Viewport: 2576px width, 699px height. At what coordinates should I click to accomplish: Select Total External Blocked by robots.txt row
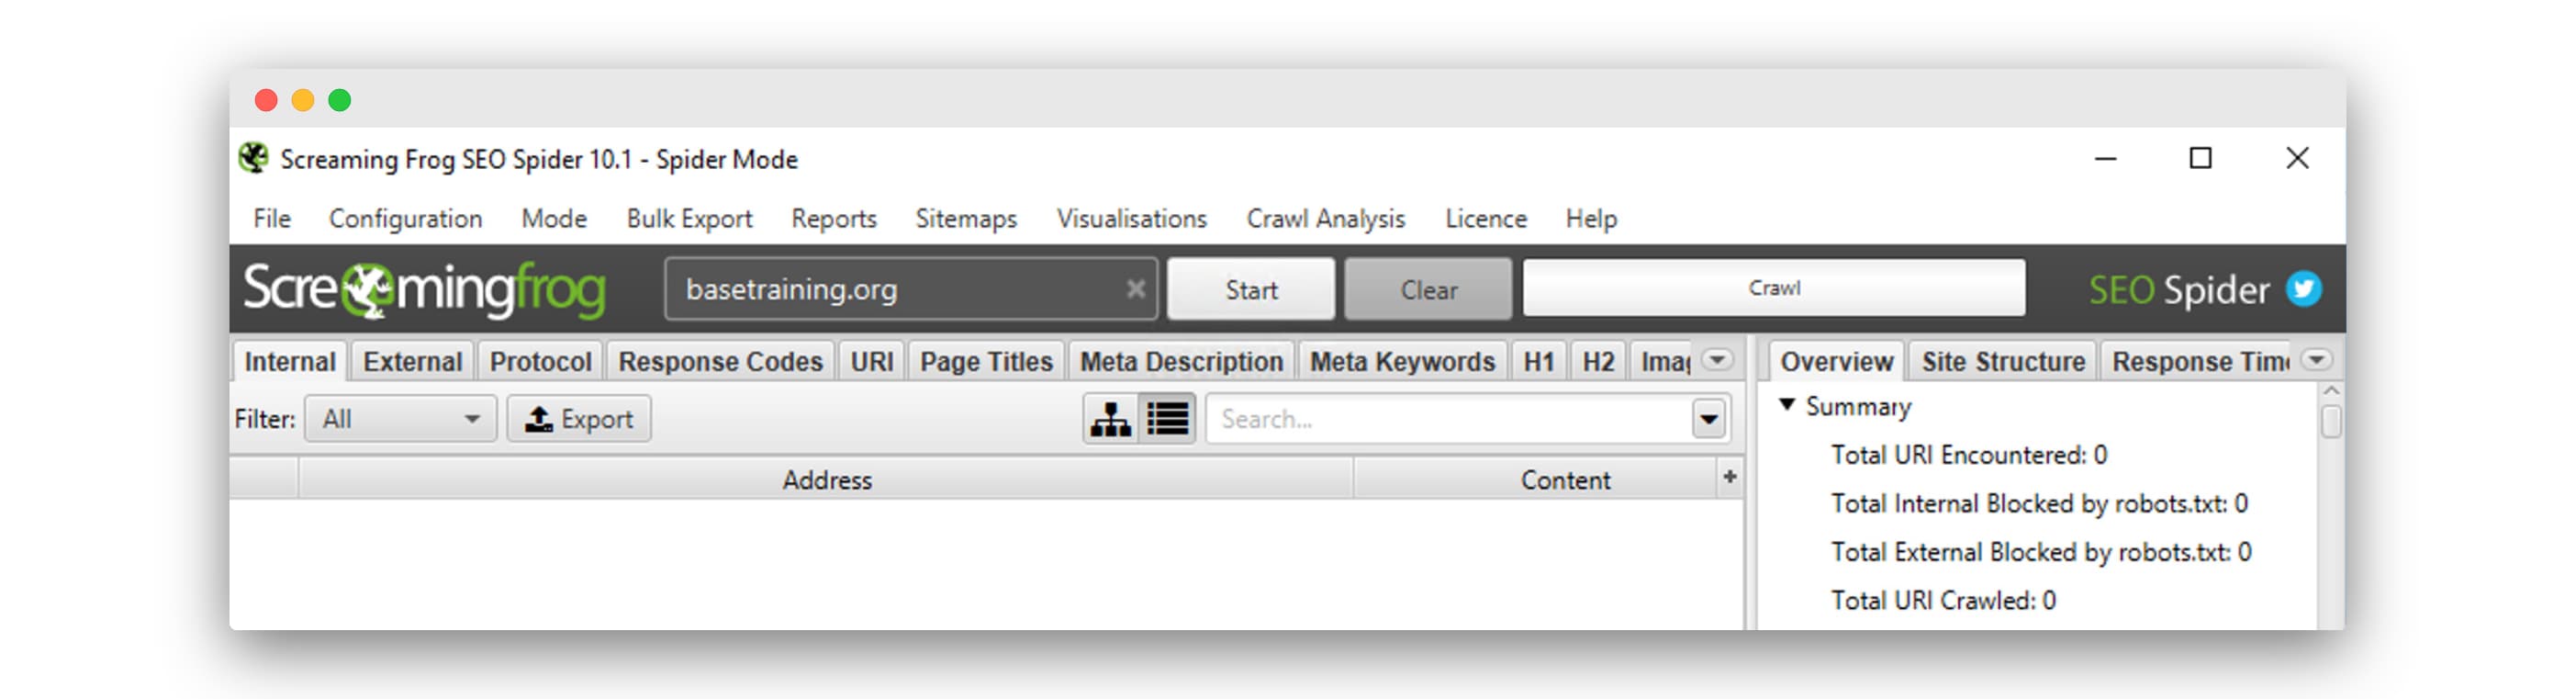(2041, 552)
